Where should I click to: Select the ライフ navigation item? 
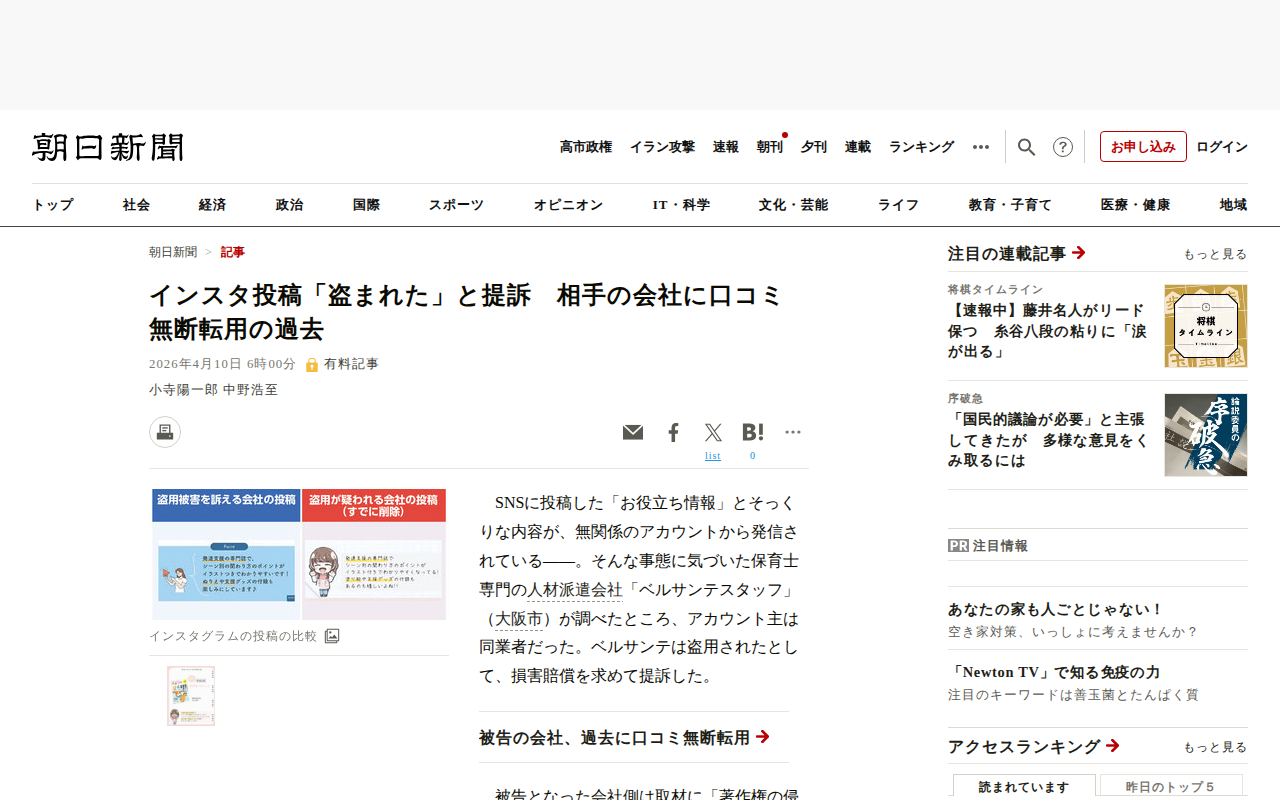898,205
